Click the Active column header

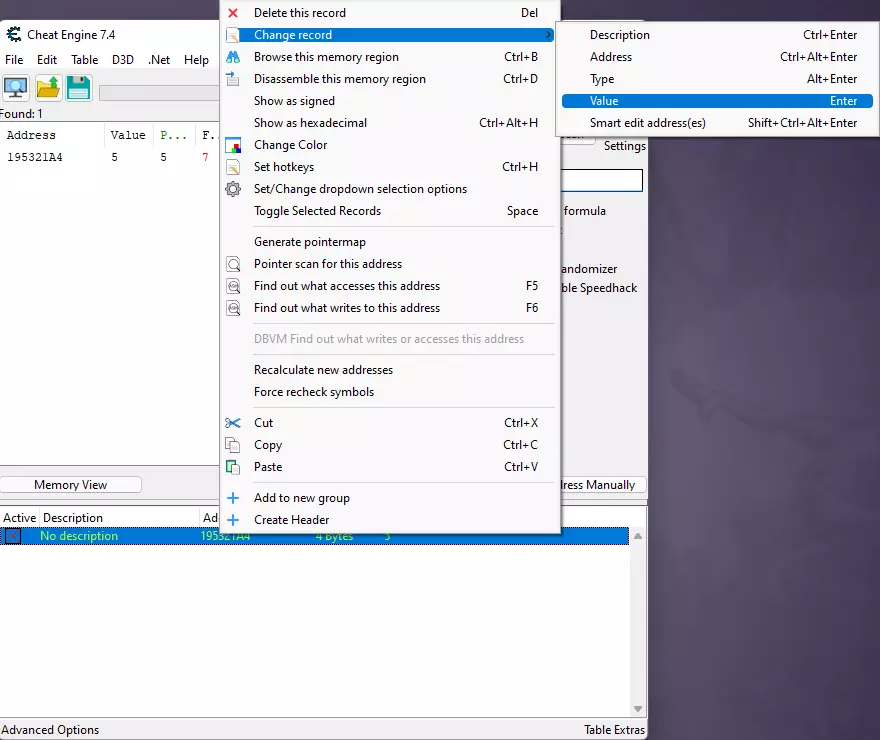(20, 517)
